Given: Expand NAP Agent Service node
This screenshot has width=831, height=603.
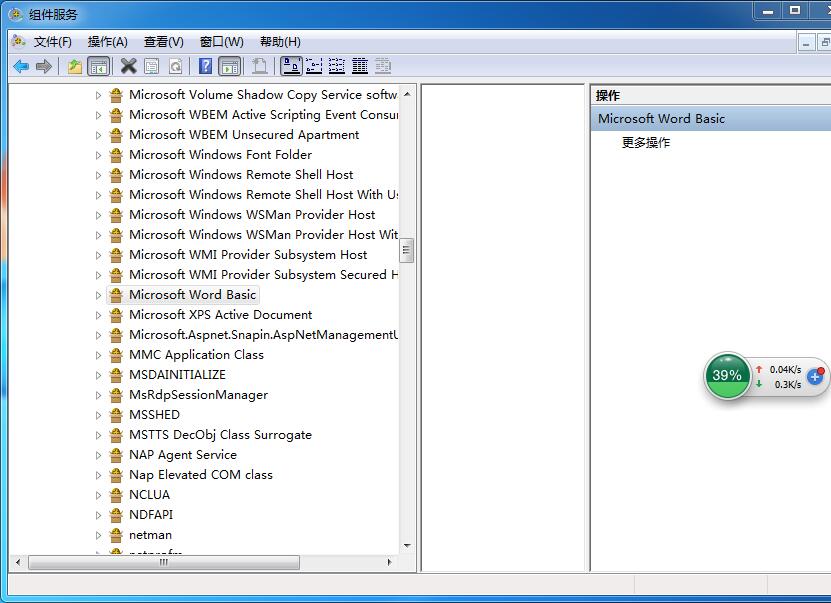Looking at the screenshot, I should coord(98,455).
